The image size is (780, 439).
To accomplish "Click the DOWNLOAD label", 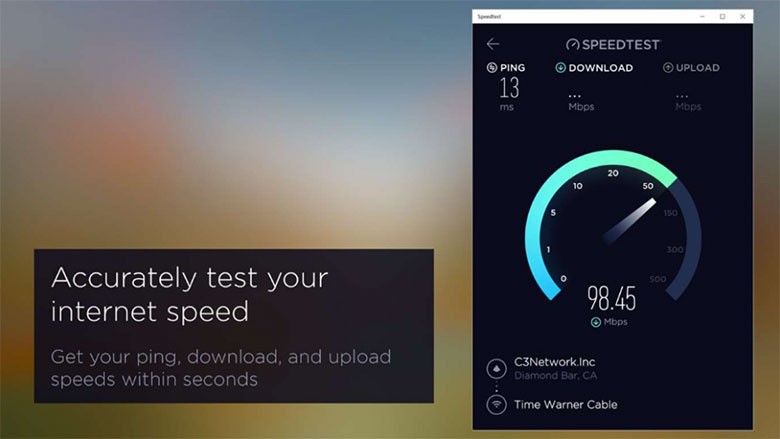I will coord(600,68).
